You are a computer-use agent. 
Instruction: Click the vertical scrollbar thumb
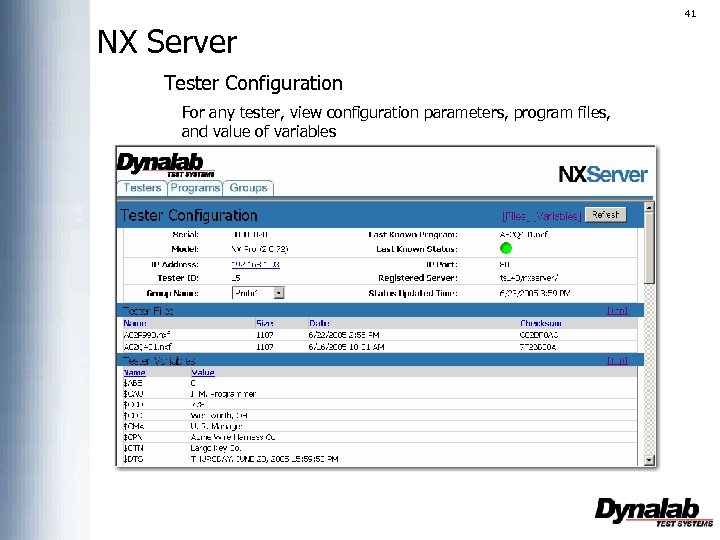pyautogui.click(x=649, y=248)
